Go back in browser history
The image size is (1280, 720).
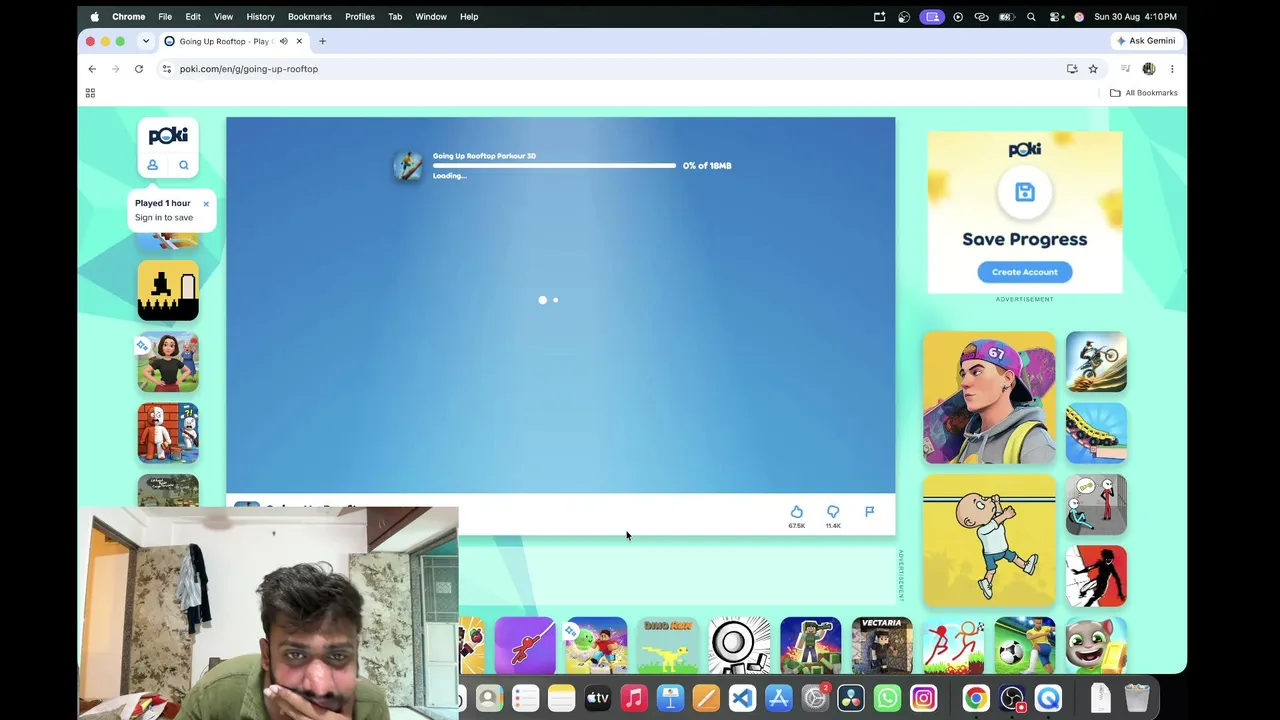pos(92,69)
